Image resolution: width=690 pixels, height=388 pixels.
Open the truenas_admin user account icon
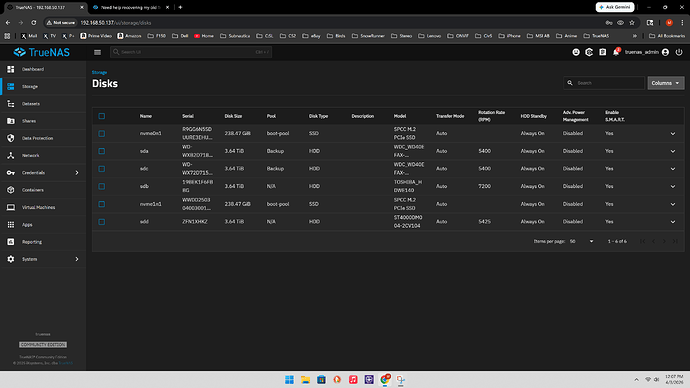click(665, 52)
